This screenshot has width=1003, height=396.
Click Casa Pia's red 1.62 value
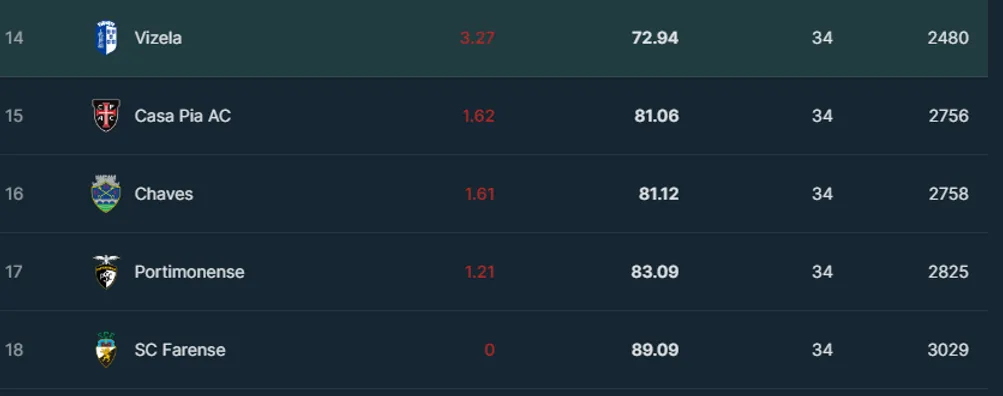click(478, 116)
